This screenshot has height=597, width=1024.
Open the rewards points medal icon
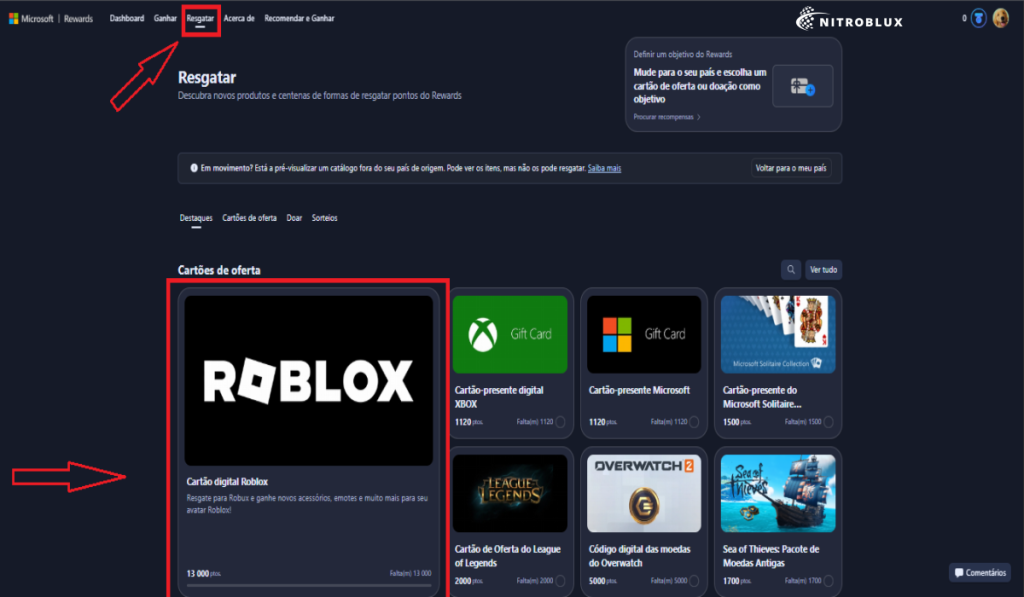(x=978, y=18)
